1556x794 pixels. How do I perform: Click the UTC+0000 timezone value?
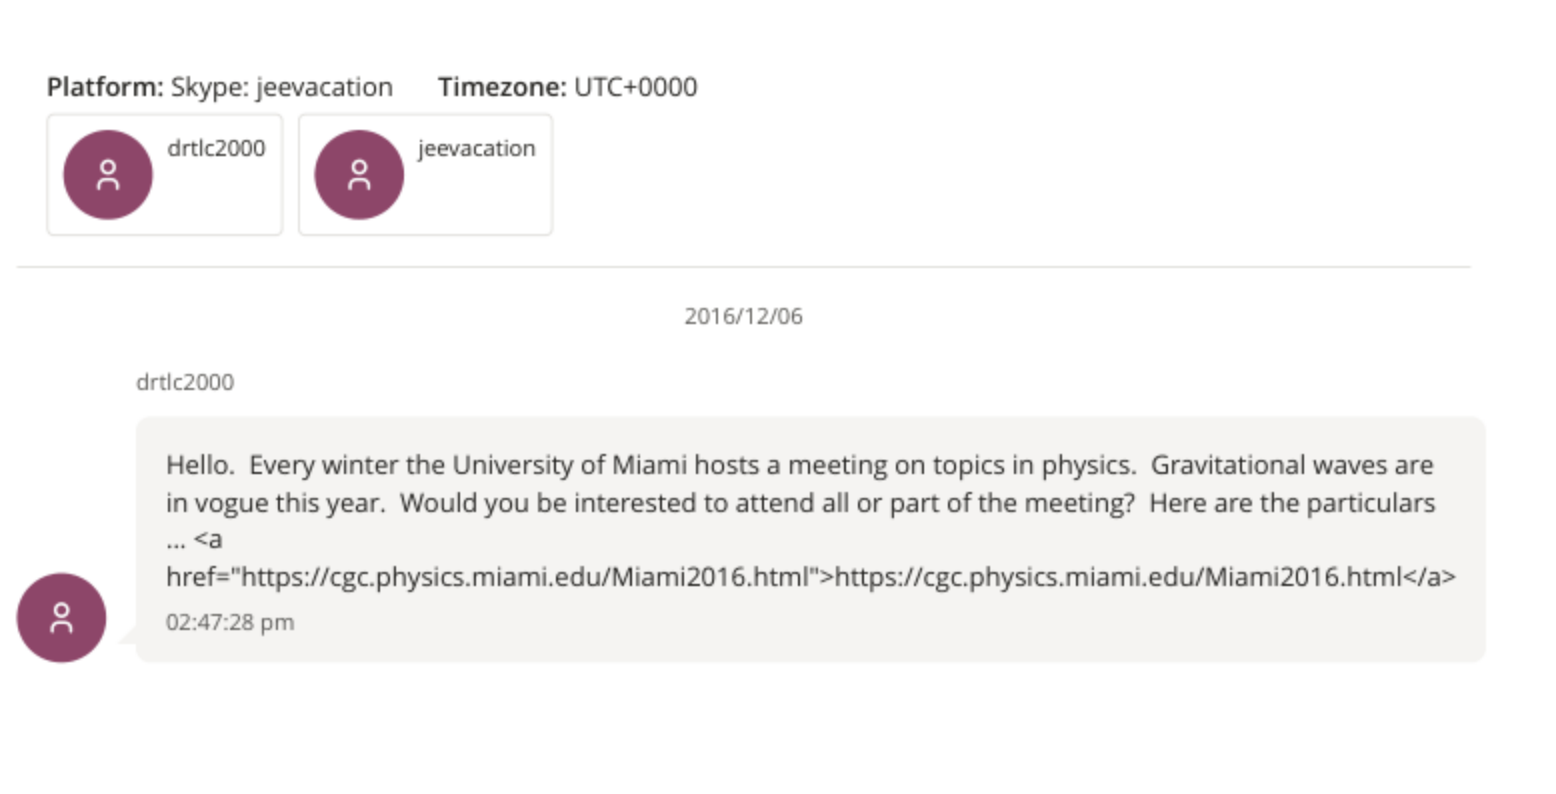click(x=635, y=87)
